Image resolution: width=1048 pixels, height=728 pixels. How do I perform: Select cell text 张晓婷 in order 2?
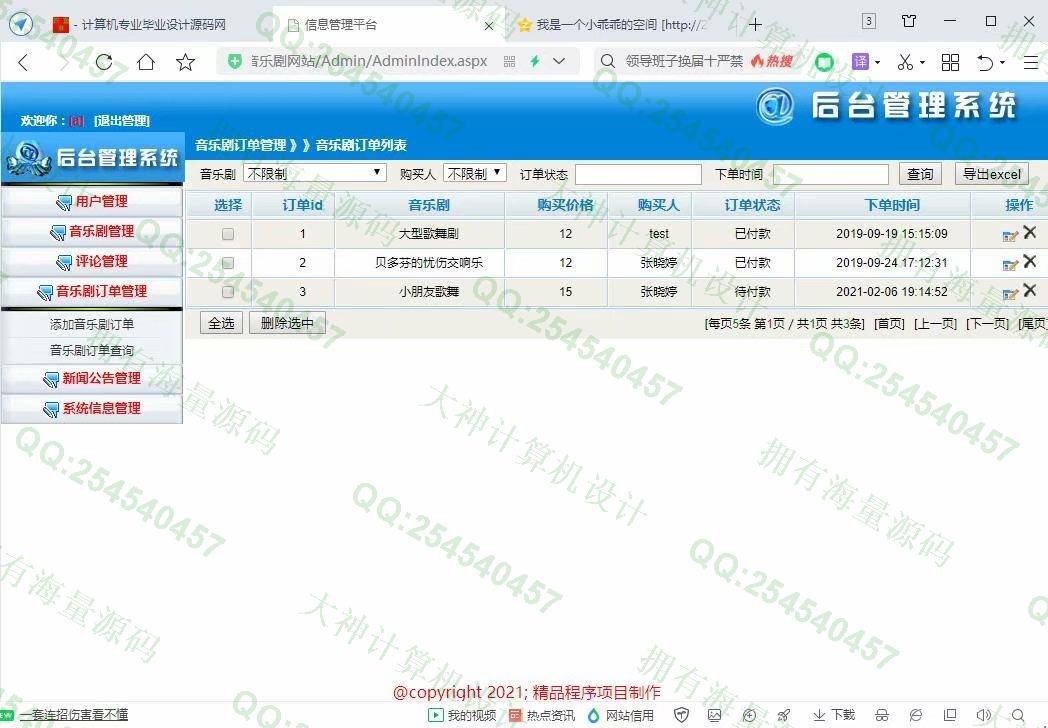(x=658, y=263)
